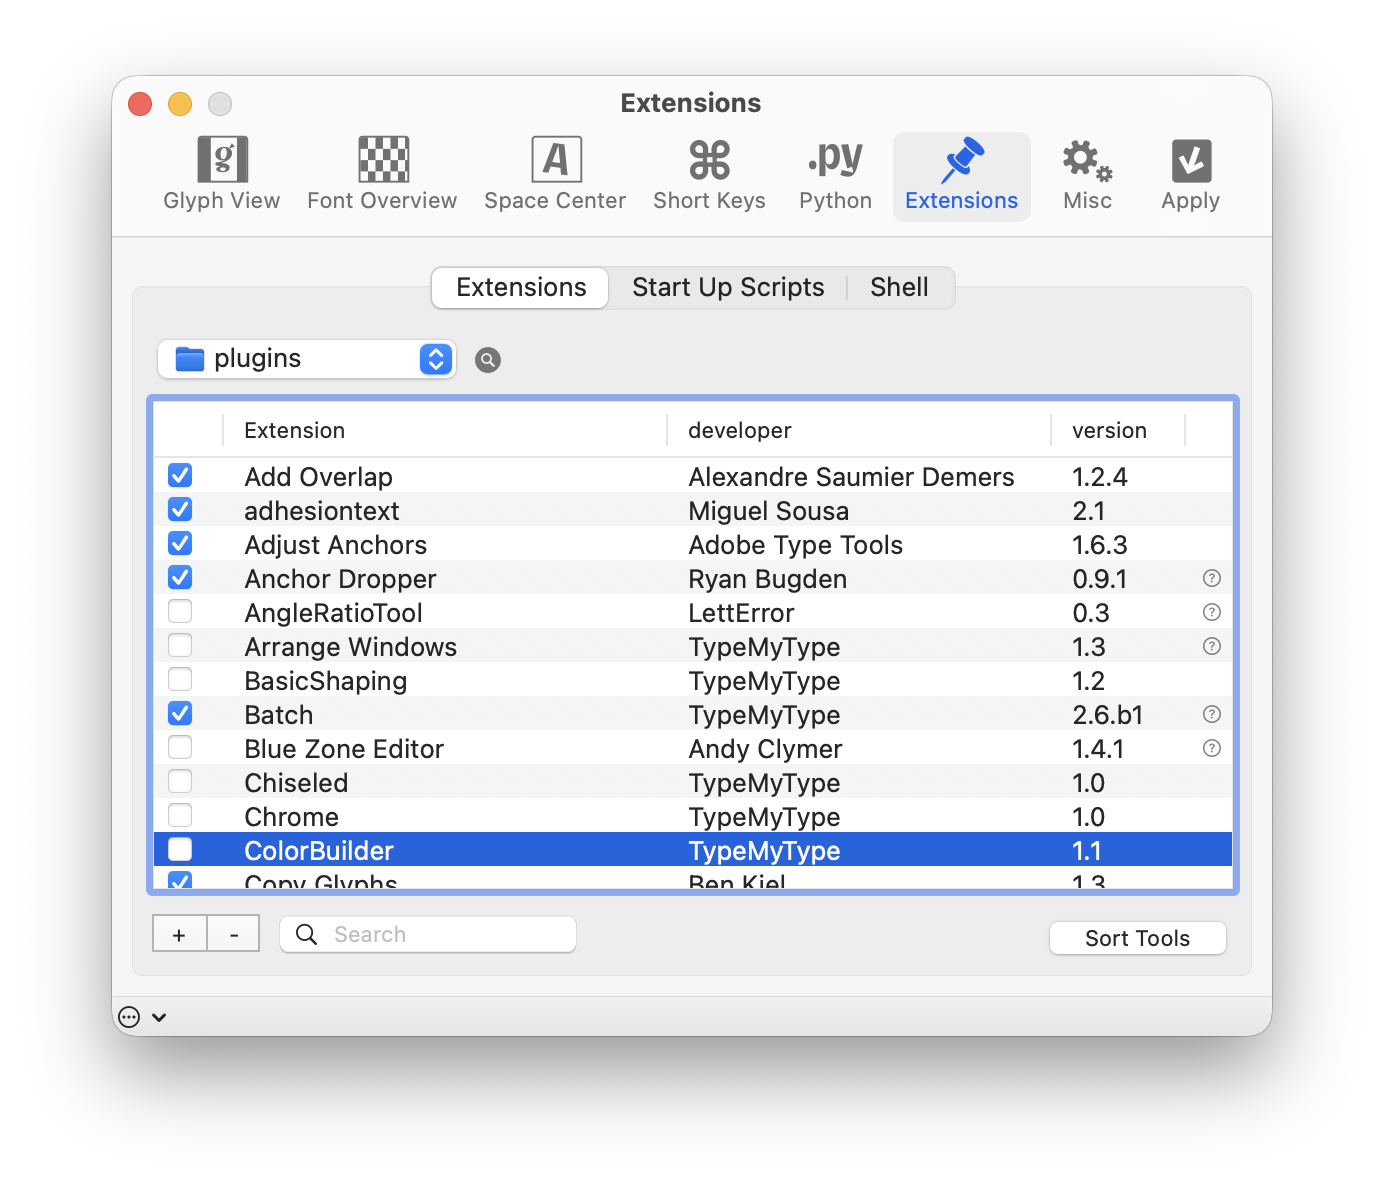The height and width of the screenshot is (1184, 1384).
Task: Open help for Anchor Dropper extension
Action: 1211,578
